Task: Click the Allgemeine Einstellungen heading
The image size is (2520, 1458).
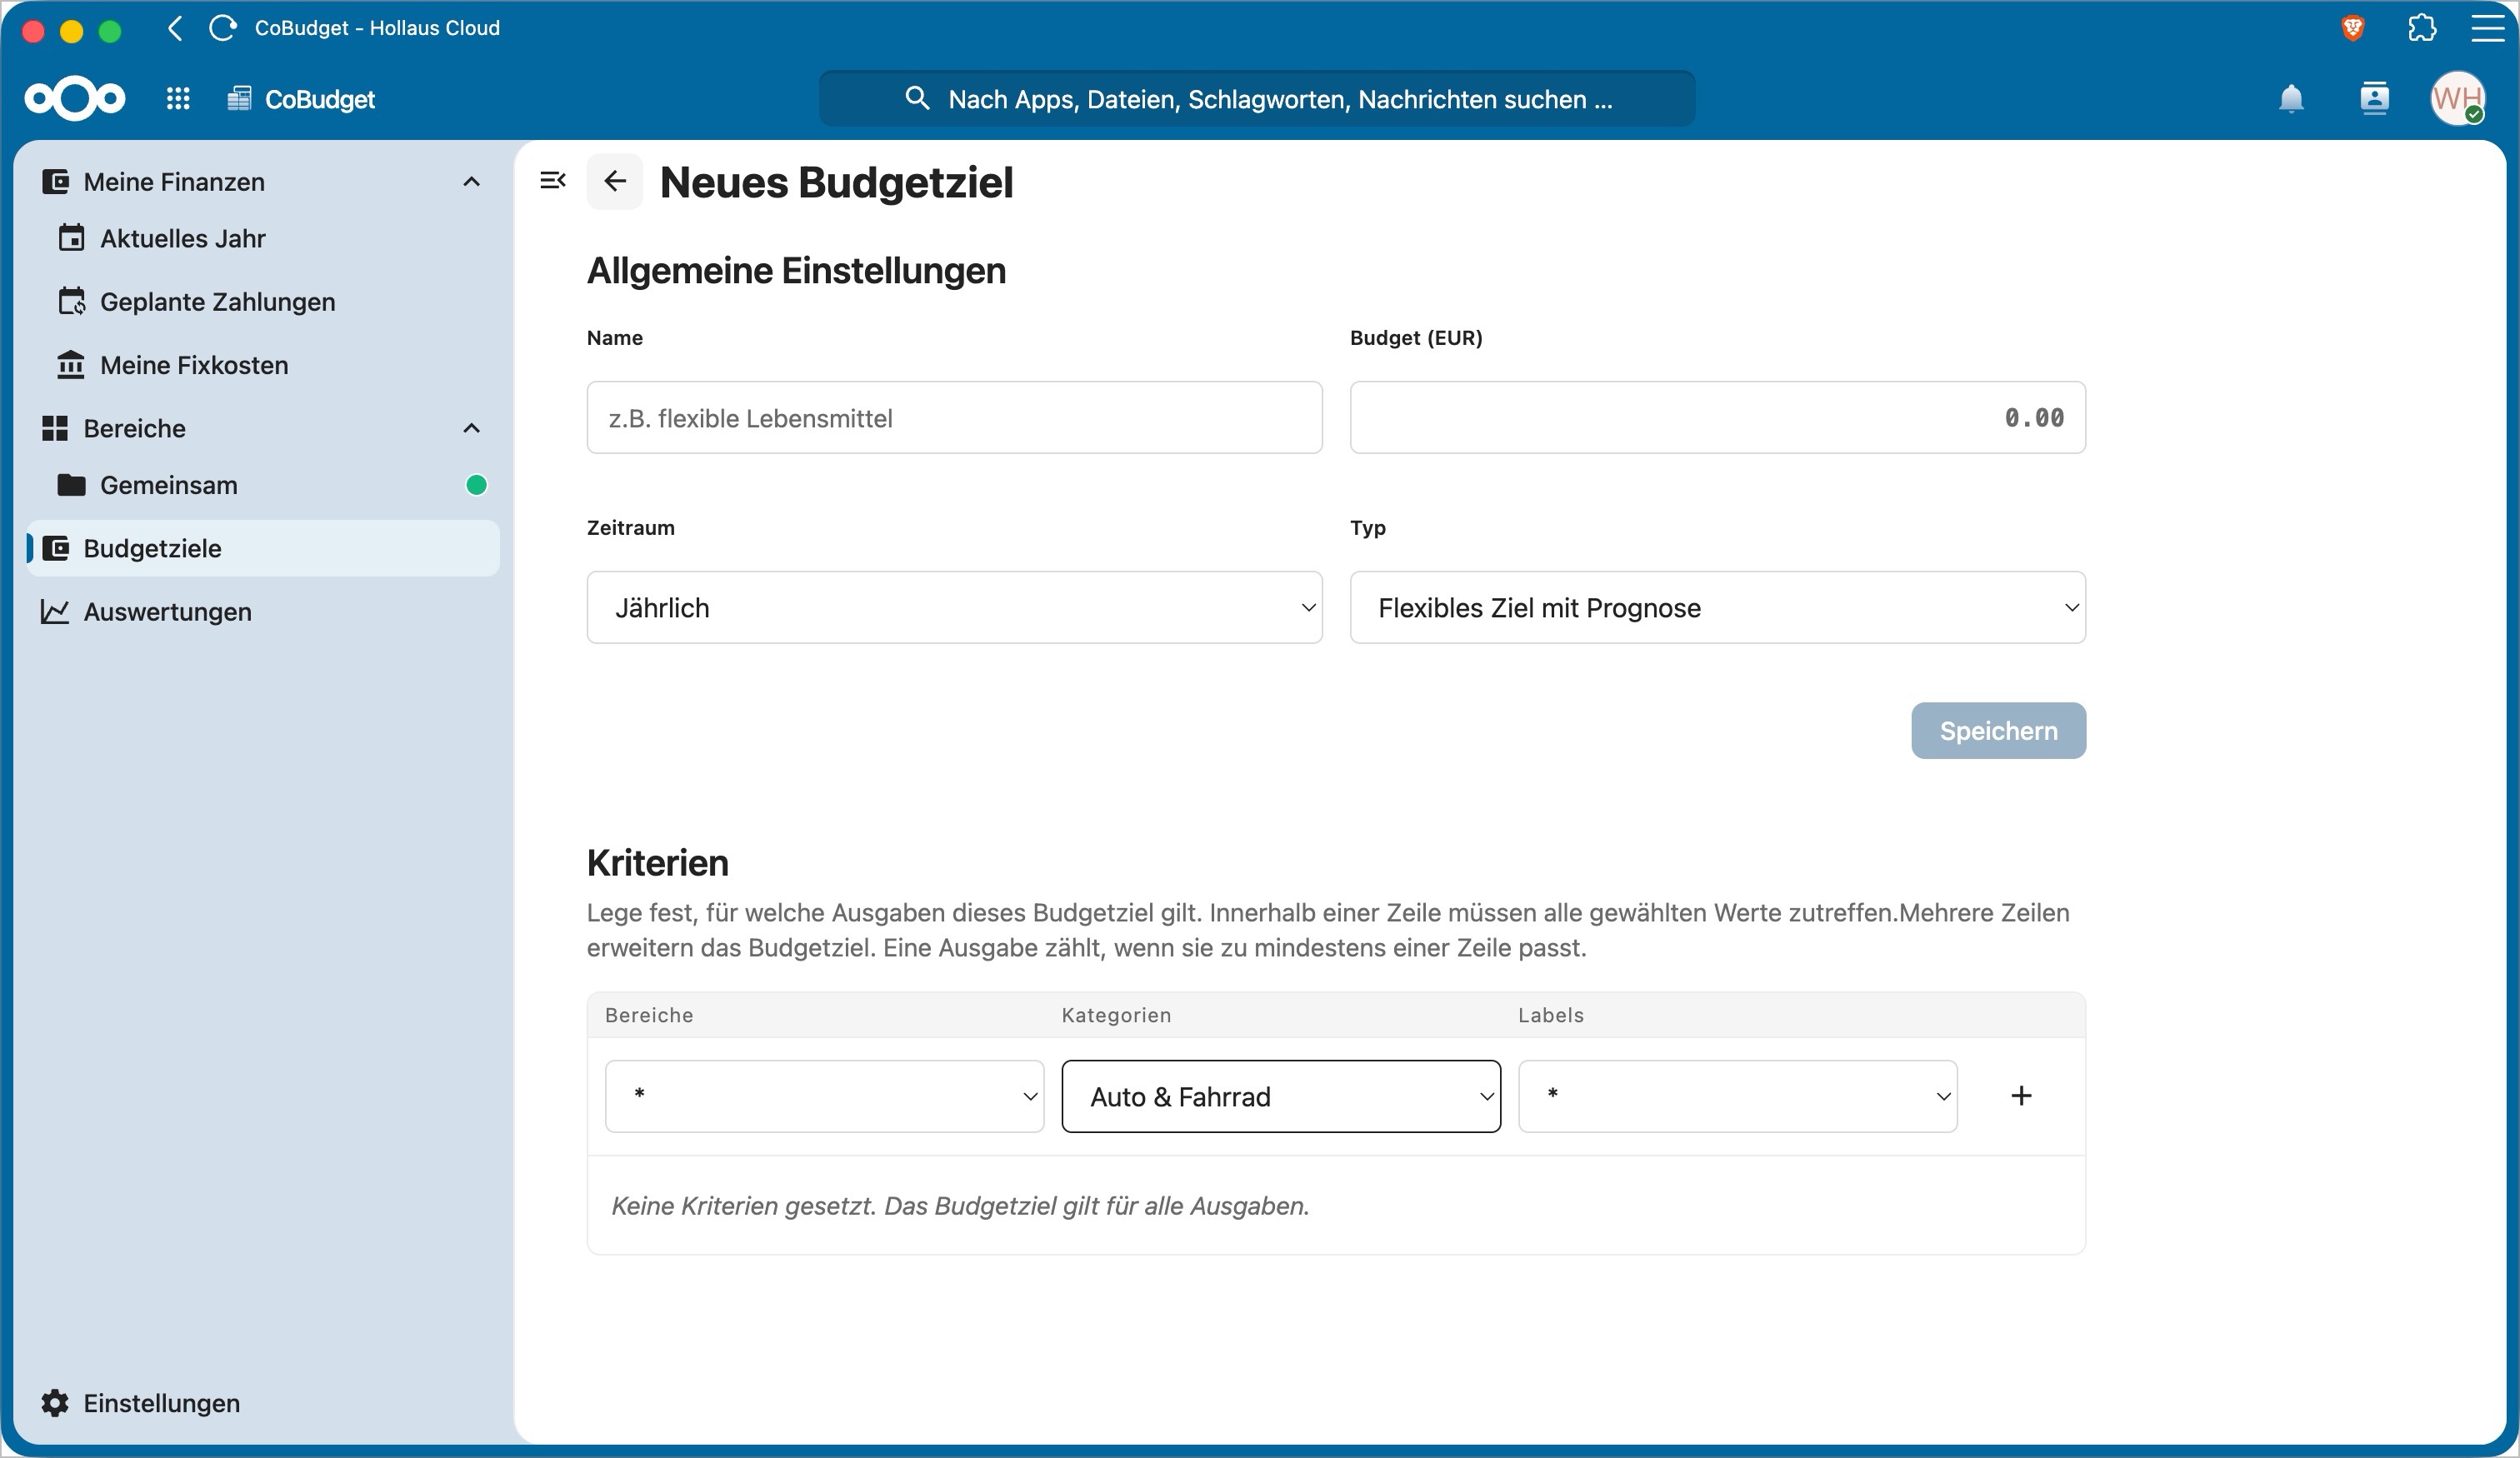Action: click(x=796, y=270)
